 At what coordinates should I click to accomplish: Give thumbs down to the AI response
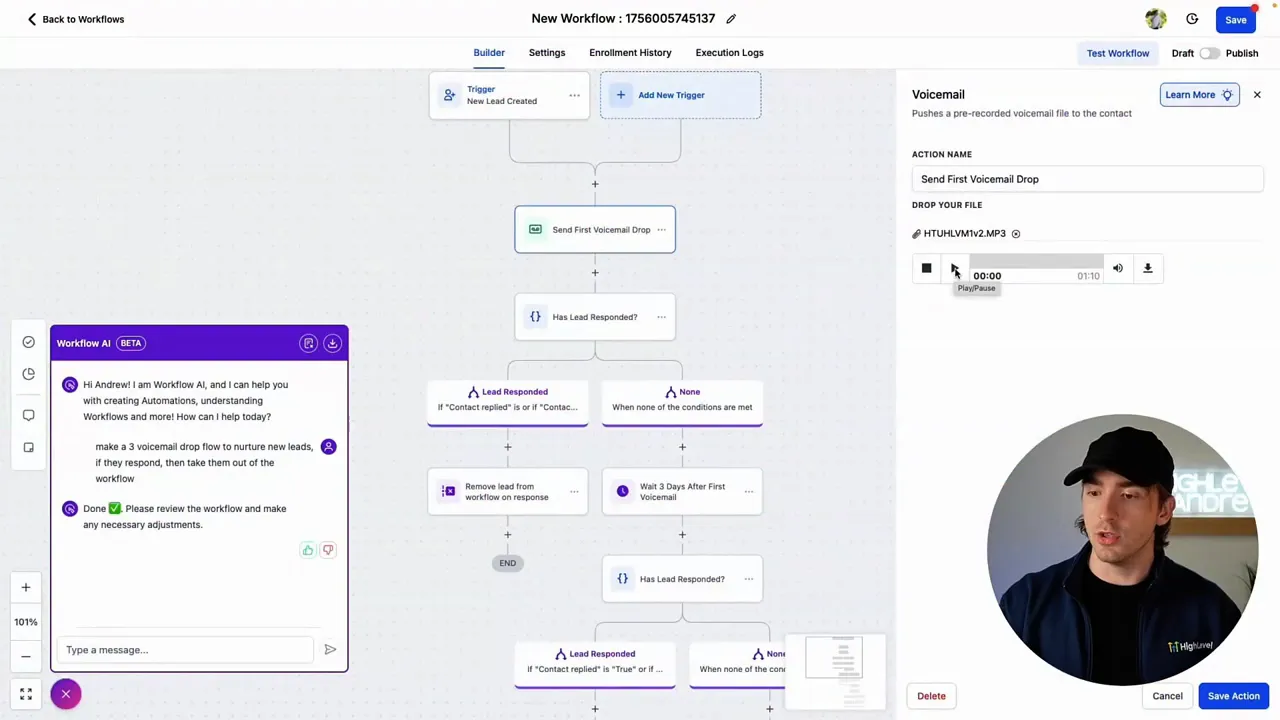(x=327, y=550)
